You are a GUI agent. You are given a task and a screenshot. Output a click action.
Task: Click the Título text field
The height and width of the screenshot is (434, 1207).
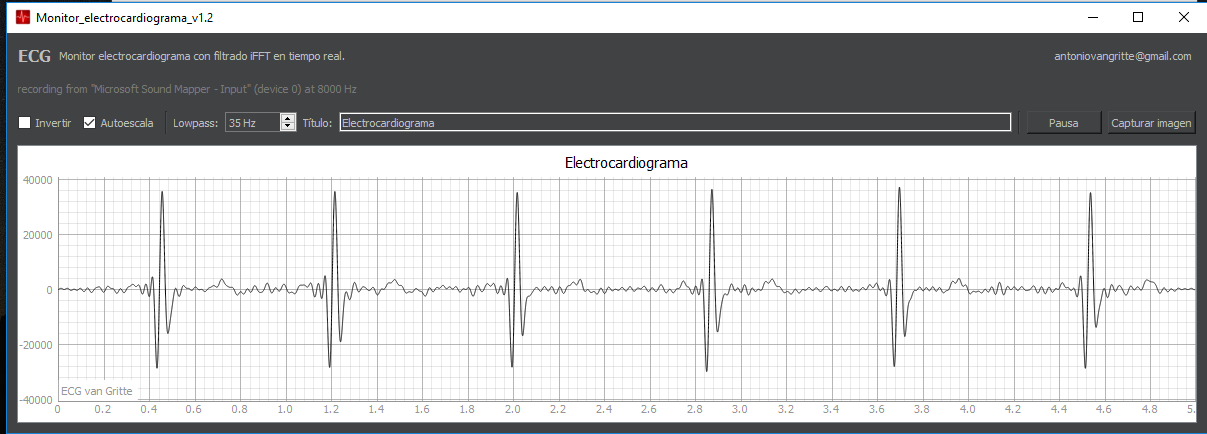click(x=675, y=123)
